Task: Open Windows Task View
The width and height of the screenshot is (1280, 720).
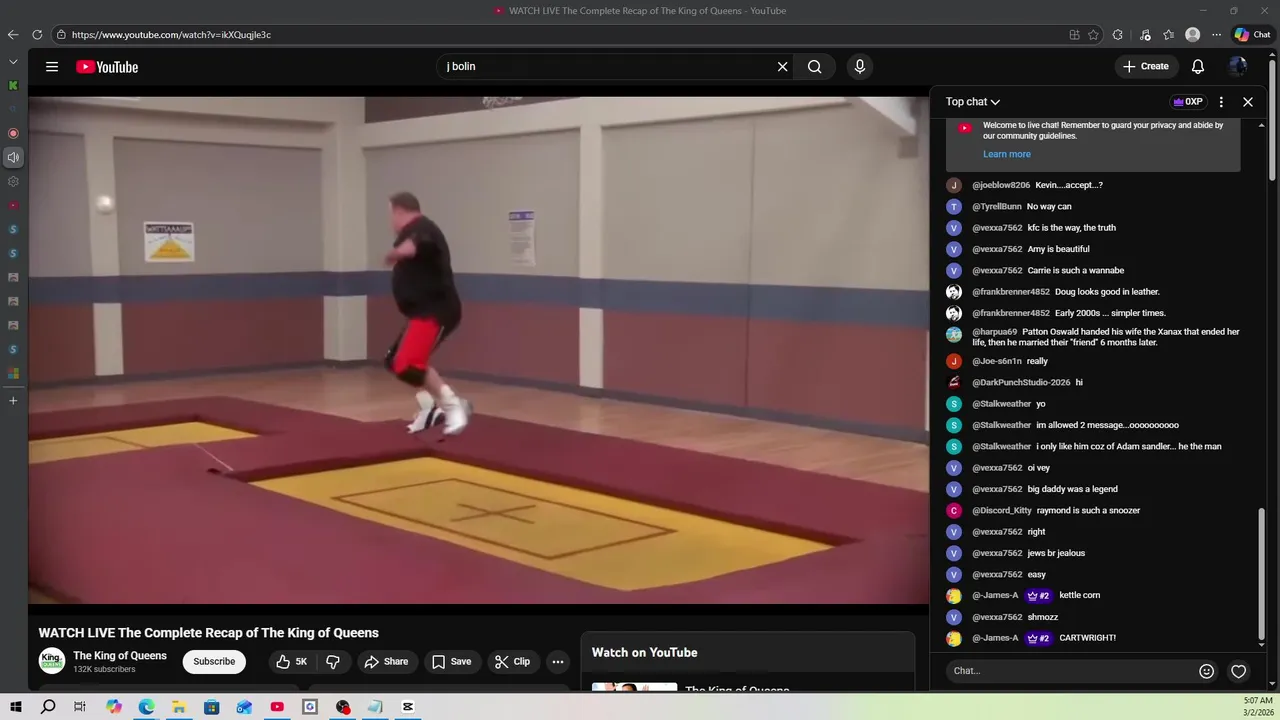Action: pyautogui.click(x=80, y=707)
